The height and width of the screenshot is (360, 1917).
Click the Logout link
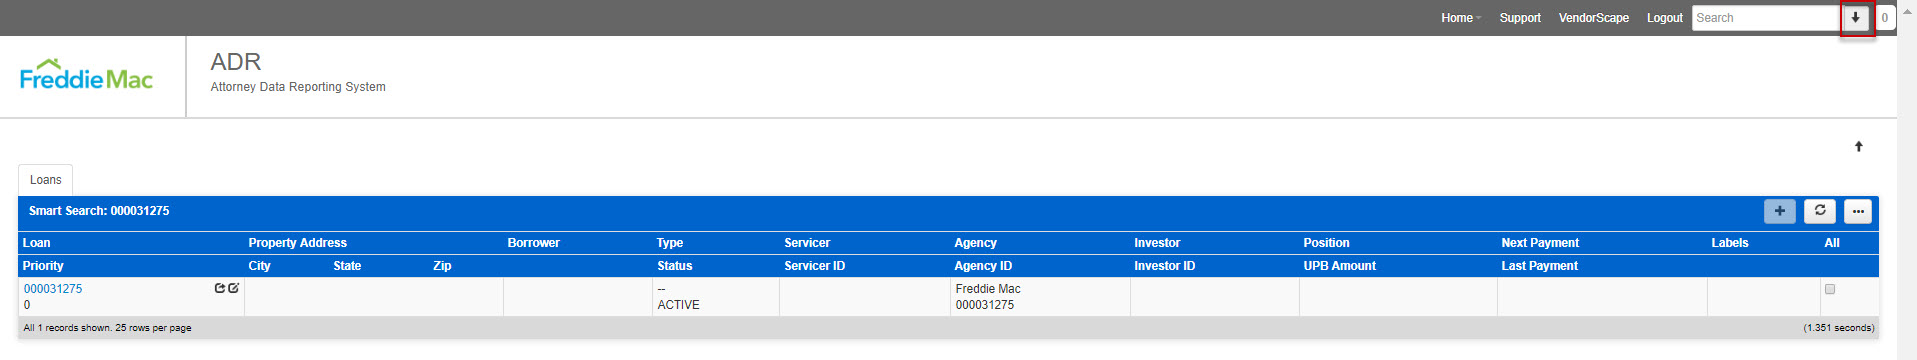point(1664,18)
